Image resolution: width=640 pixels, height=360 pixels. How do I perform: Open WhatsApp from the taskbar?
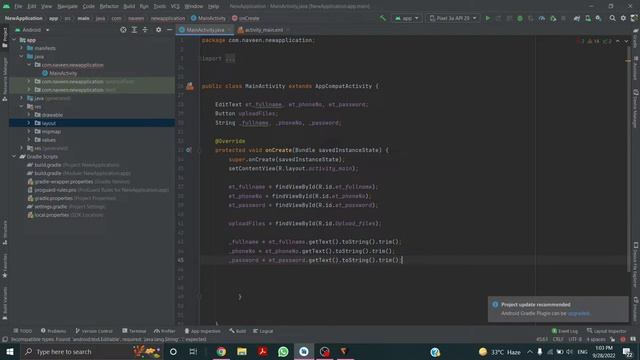coord(283,351)
